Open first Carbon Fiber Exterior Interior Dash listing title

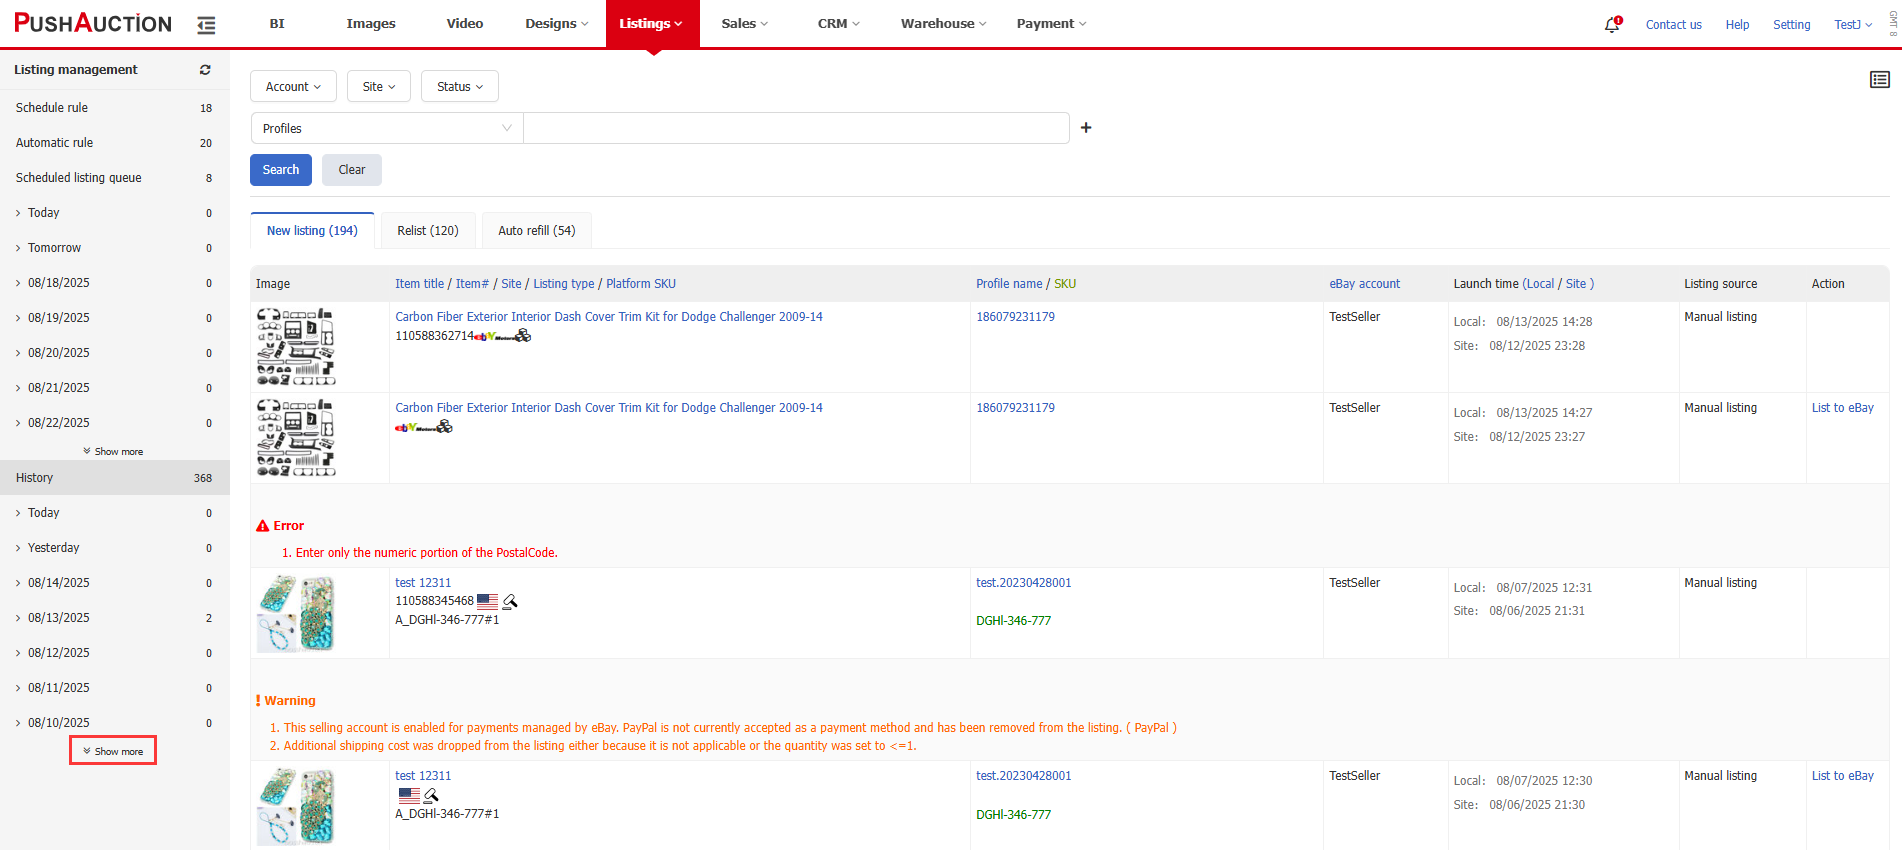pyautogui.click(x=609, y=317)
